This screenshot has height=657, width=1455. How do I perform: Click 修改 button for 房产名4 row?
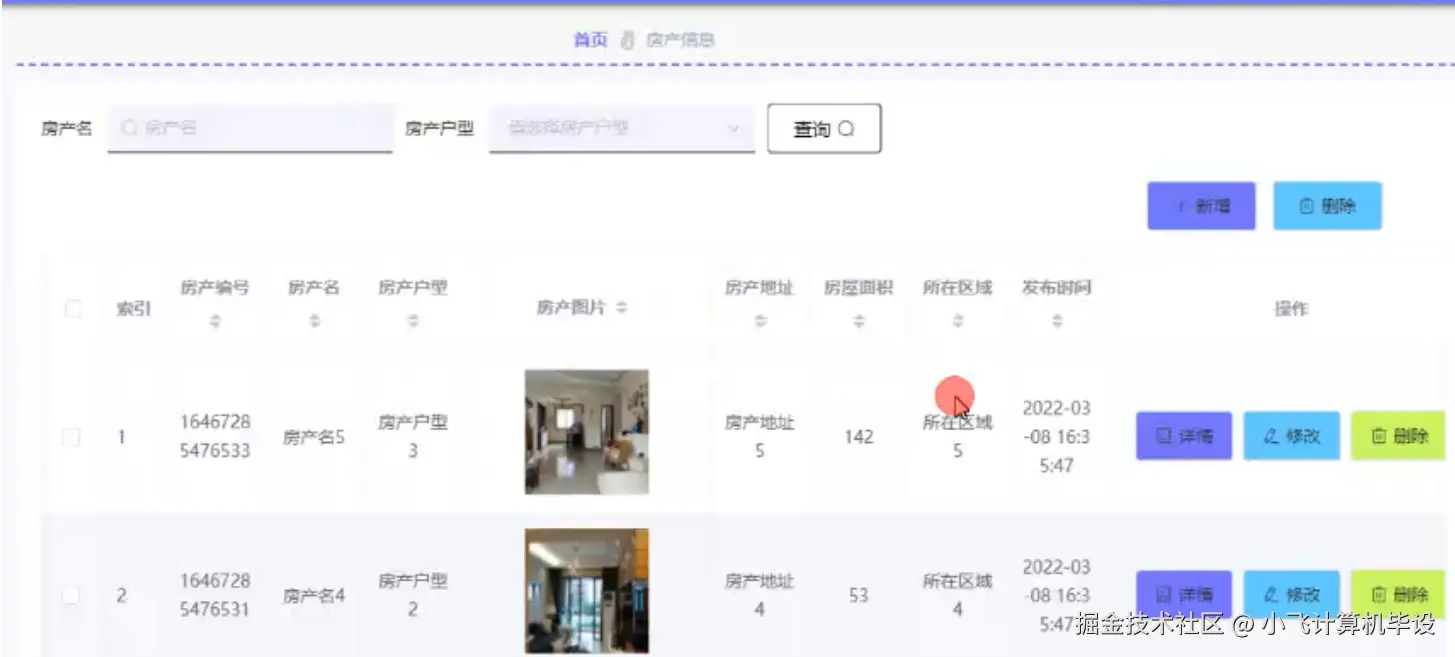1291,594
